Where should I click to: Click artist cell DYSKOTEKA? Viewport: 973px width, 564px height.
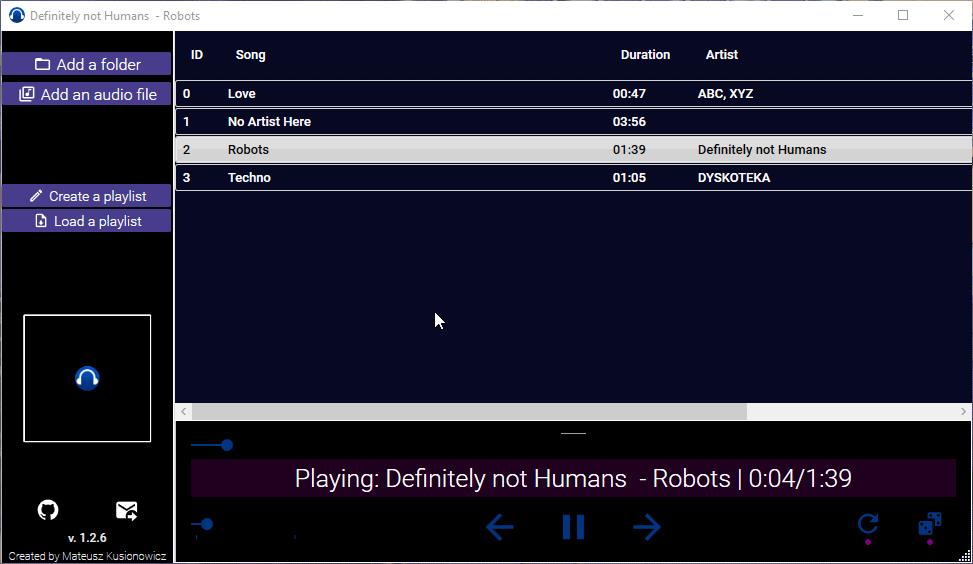[x=734, y=177]
